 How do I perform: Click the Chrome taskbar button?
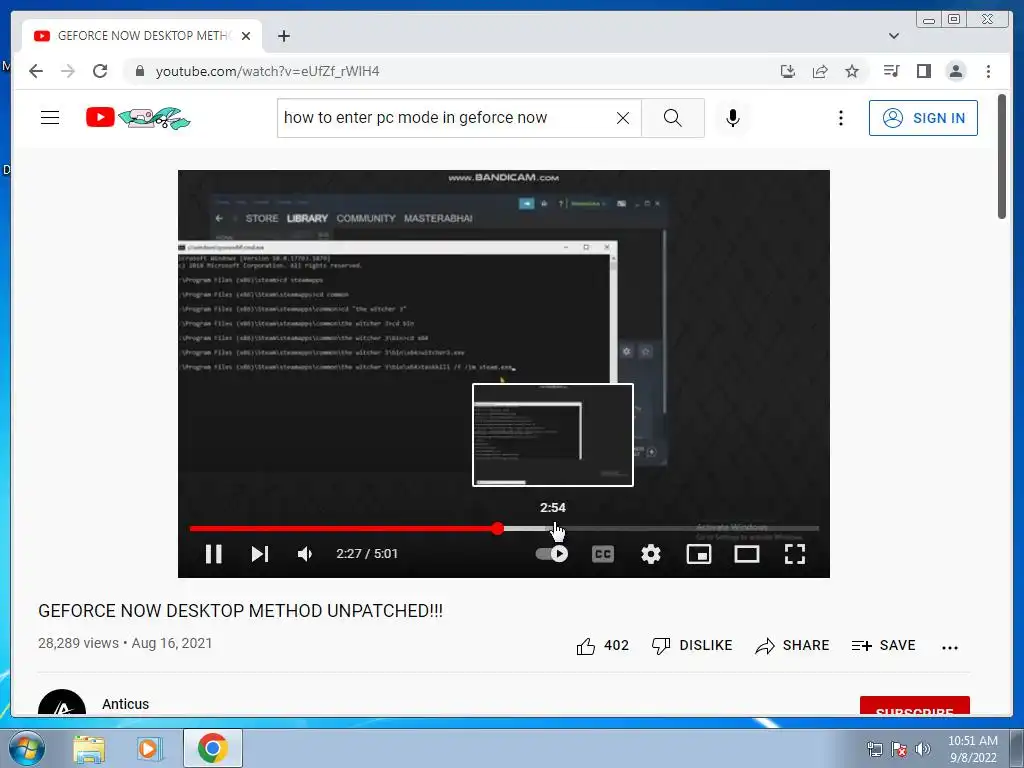[x=213, y=748]
